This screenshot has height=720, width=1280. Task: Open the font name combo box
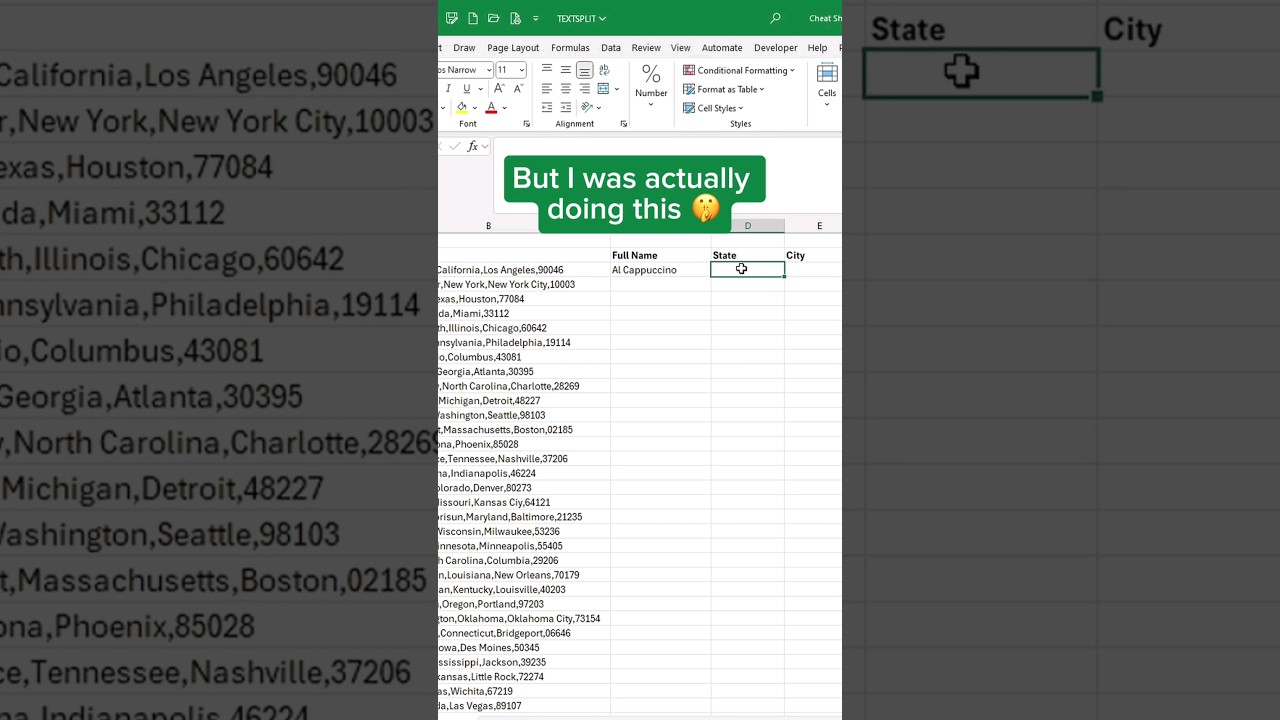466,70
